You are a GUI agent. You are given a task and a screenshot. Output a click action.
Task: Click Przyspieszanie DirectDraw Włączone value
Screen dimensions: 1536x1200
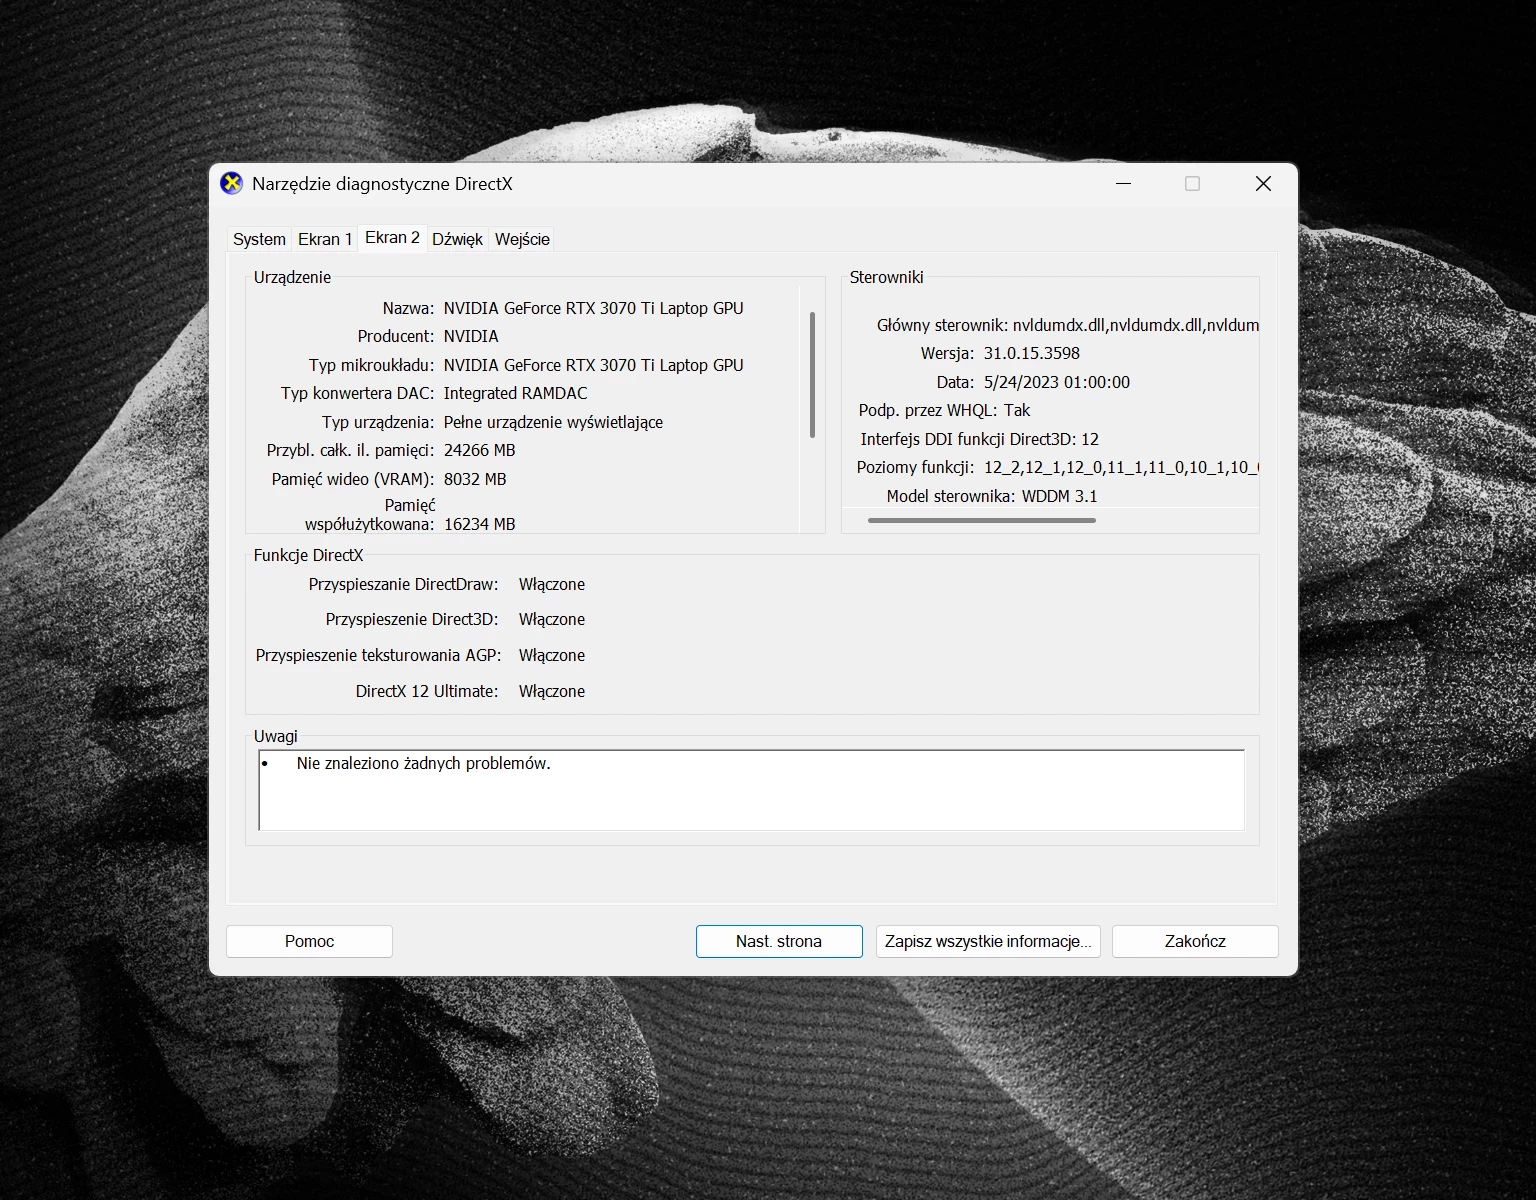click(552, 584)
